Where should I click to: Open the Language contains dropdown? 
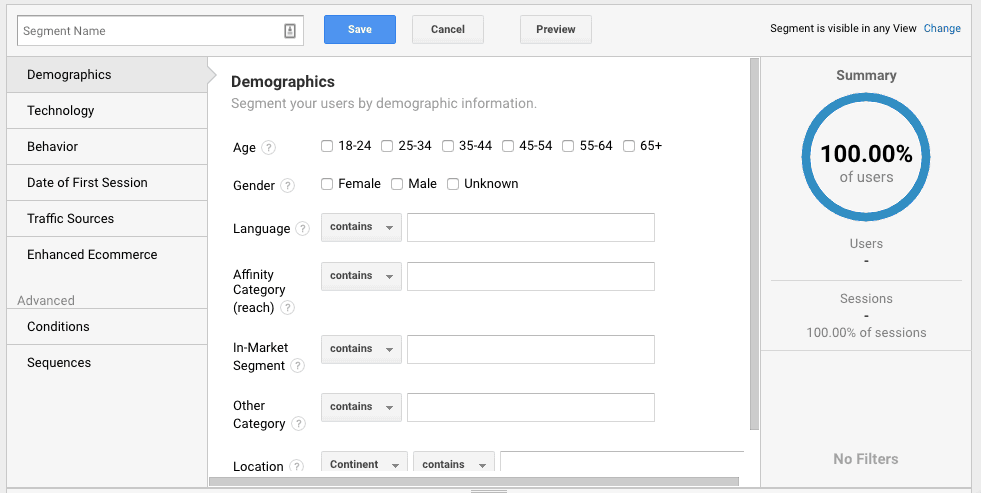click(x=361, y=227)
